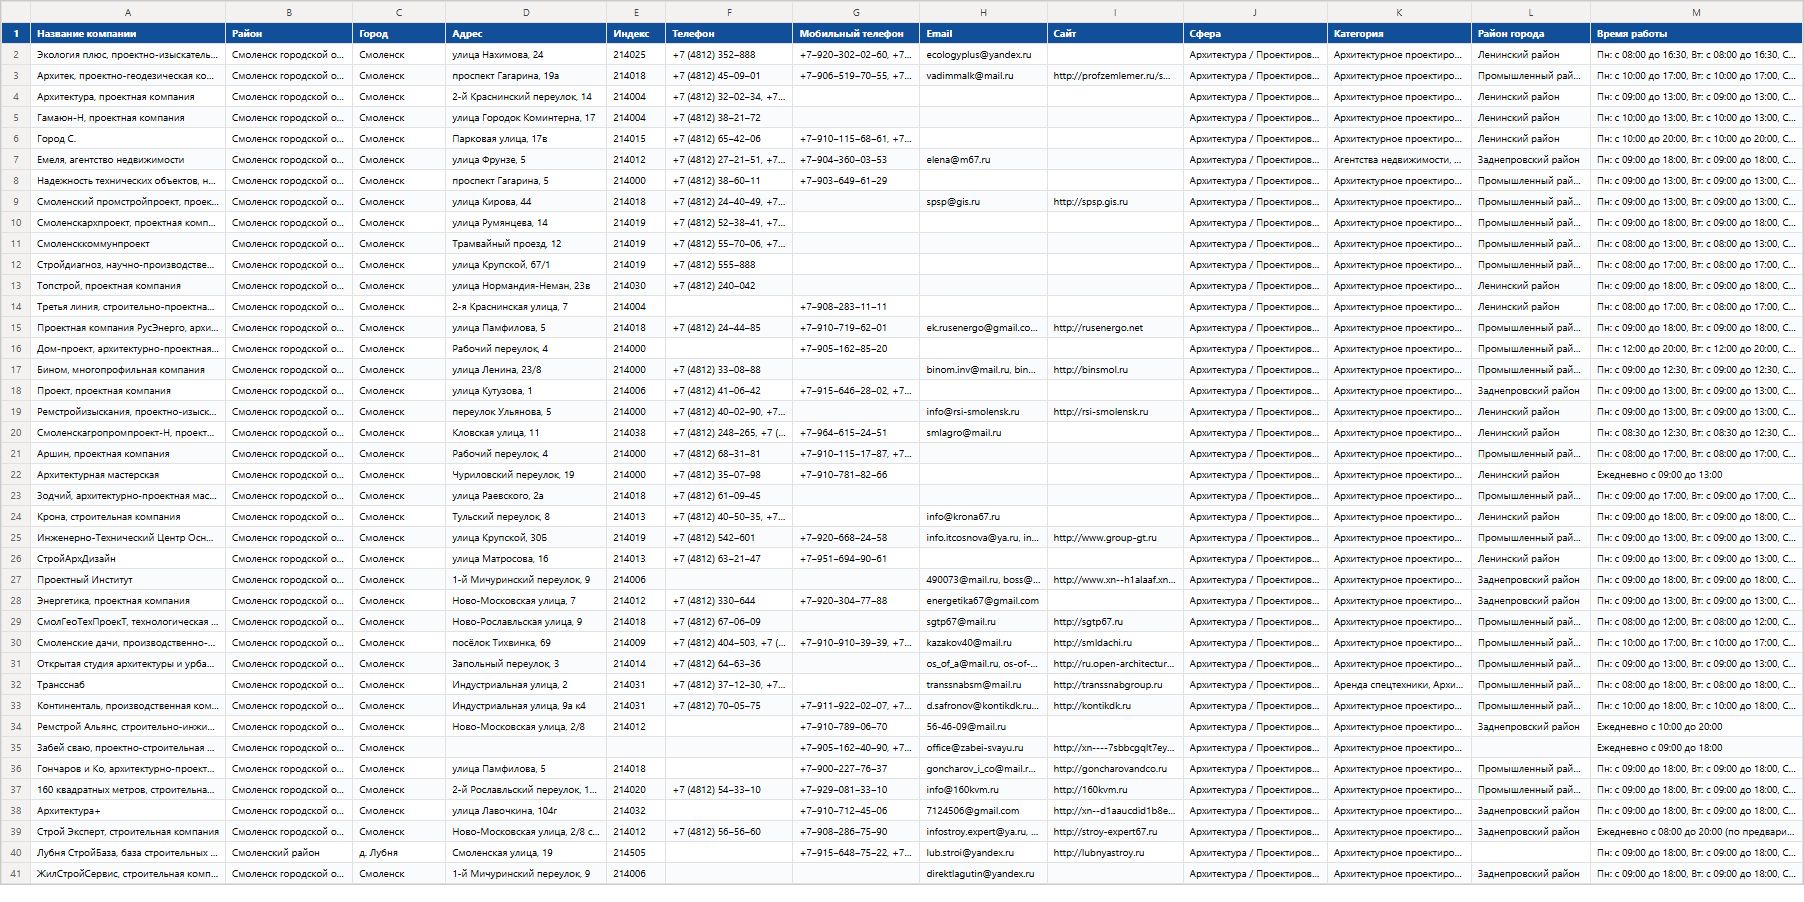
Task: Select cell 'Емеля, агентство недвижимости'
Action: pos(128,159)
